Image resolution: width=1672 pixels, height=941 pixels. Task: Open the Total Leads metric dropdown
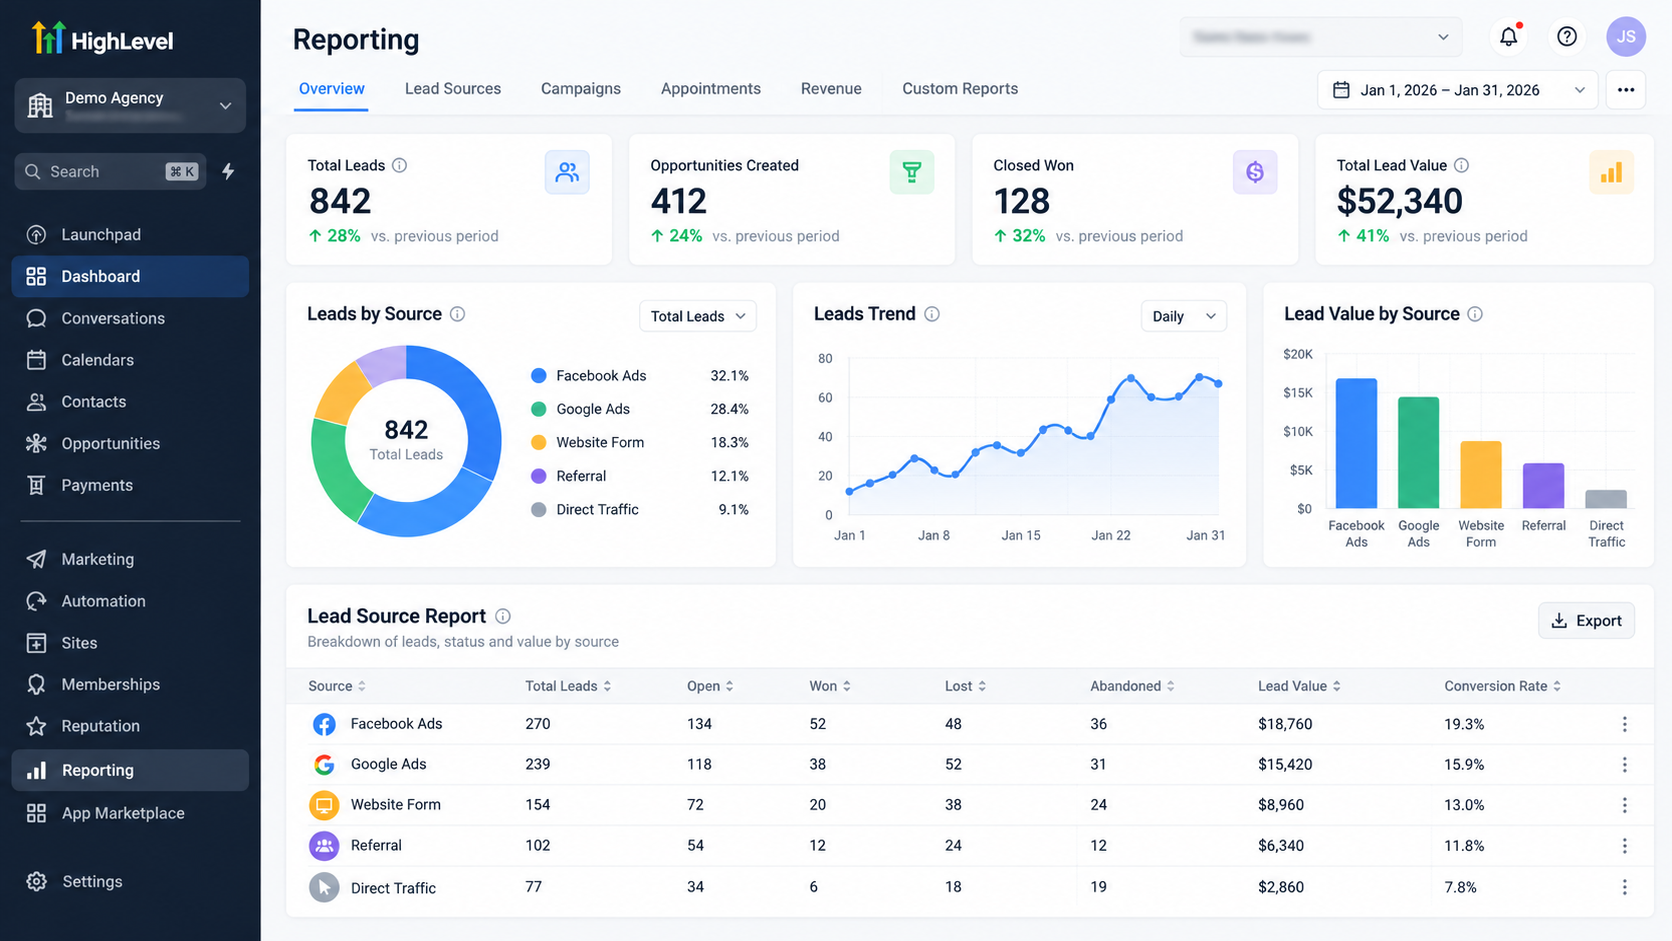point(698,316)
